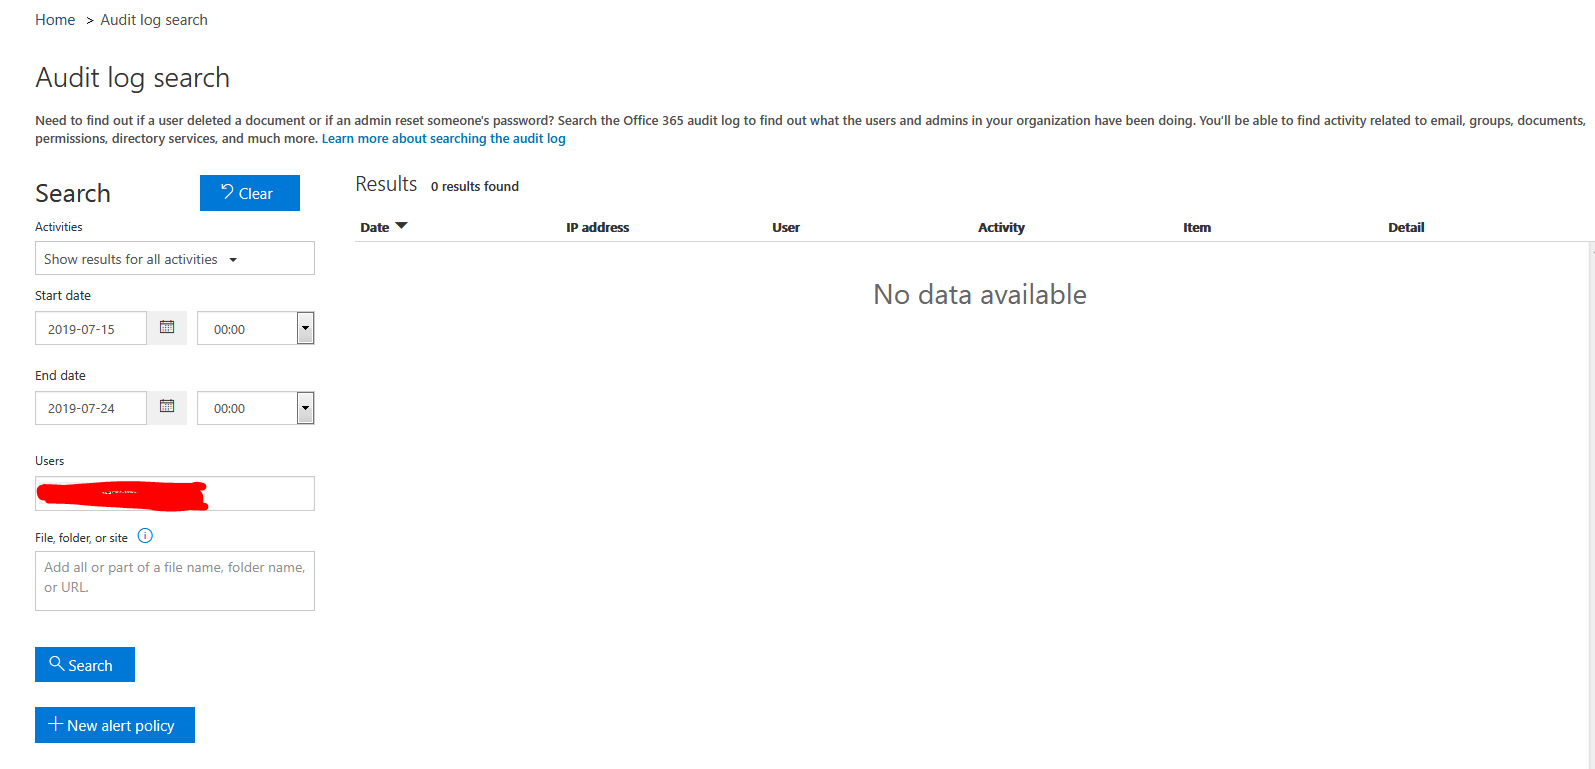Click the End date field 2019-07-24

click(91, 408)
